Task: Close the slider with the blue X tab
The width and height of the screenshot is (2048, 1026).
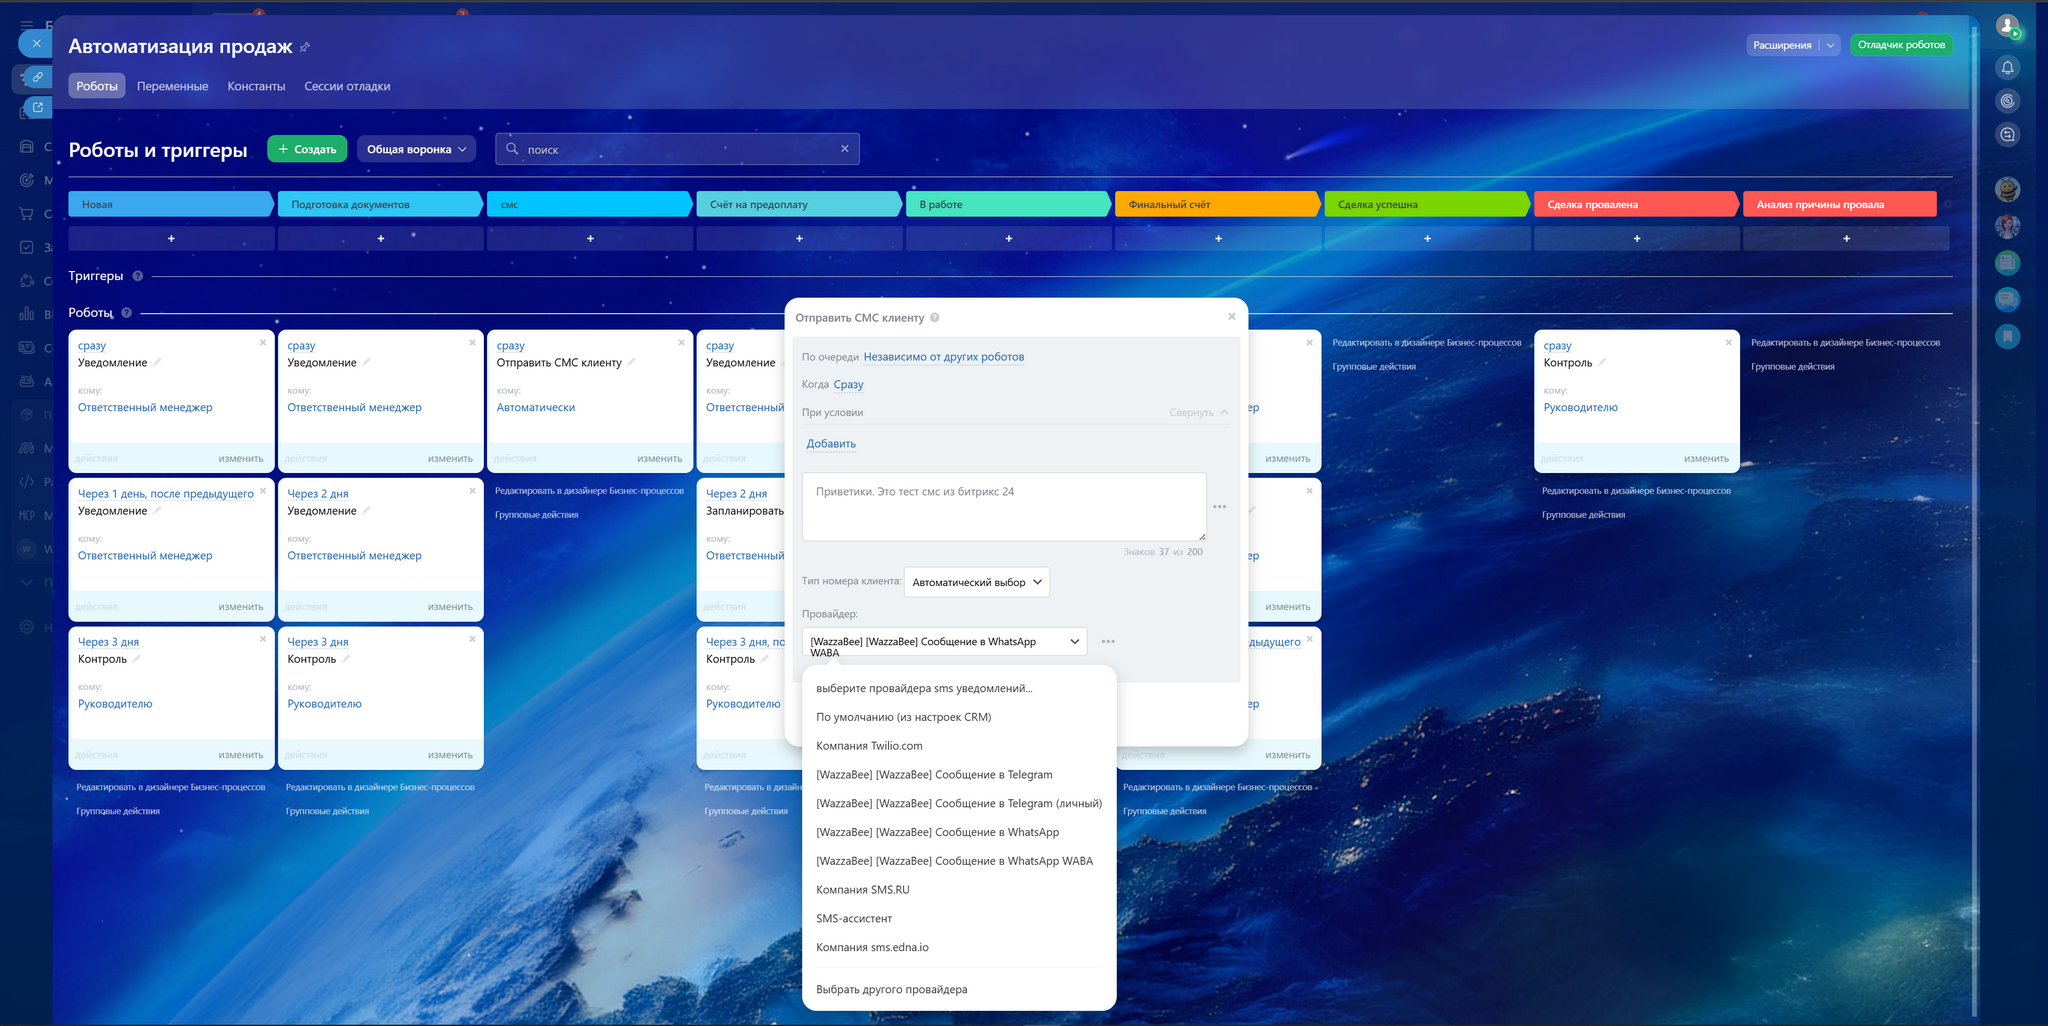Action: pos(36,43)
